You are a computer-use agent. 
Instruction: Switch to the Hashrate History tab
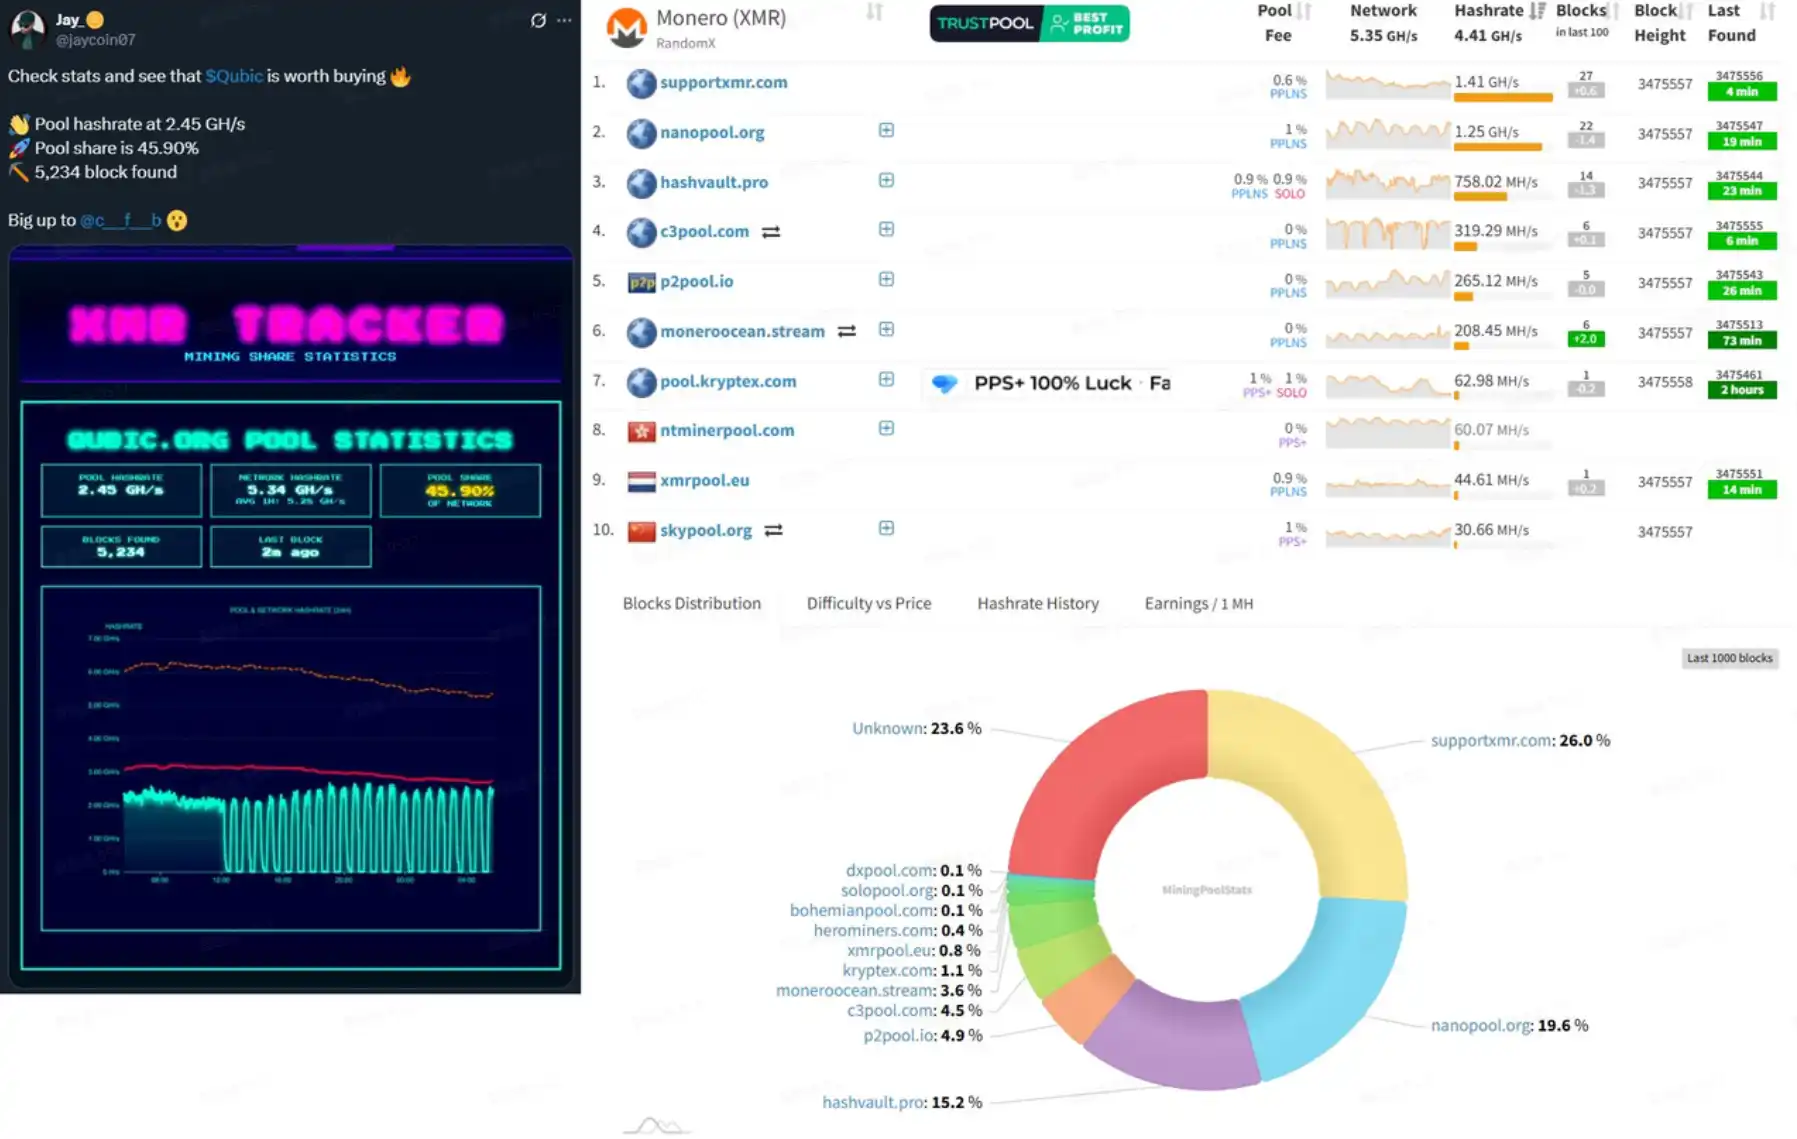[x=1037, y=603]
